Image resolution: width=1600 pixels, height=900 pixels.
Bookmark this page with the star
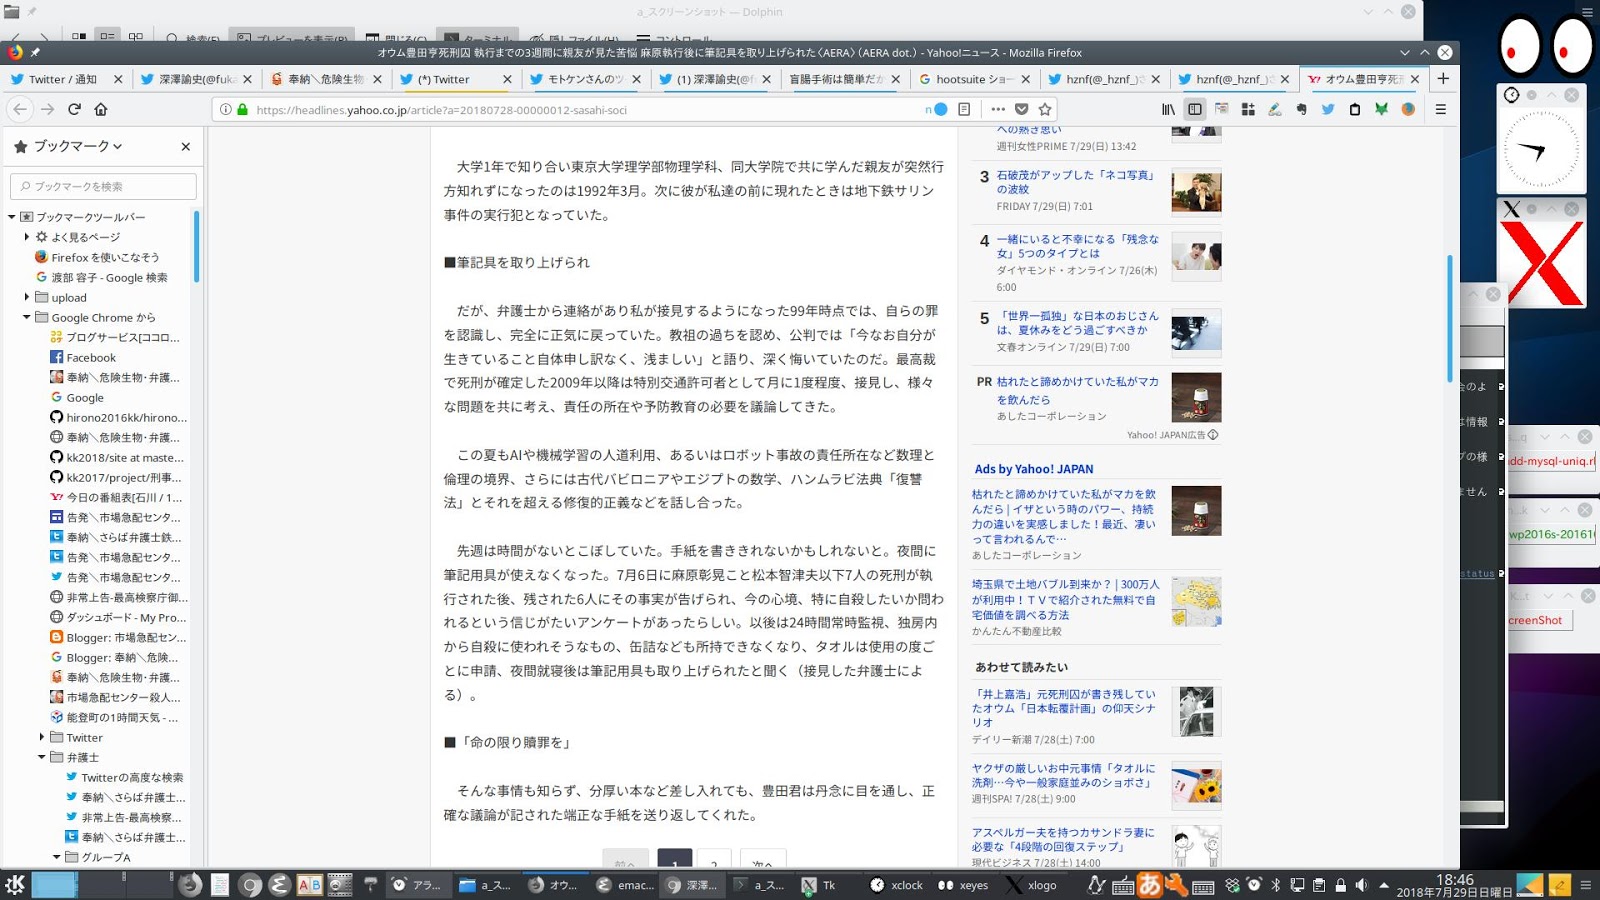point(1045,109)
